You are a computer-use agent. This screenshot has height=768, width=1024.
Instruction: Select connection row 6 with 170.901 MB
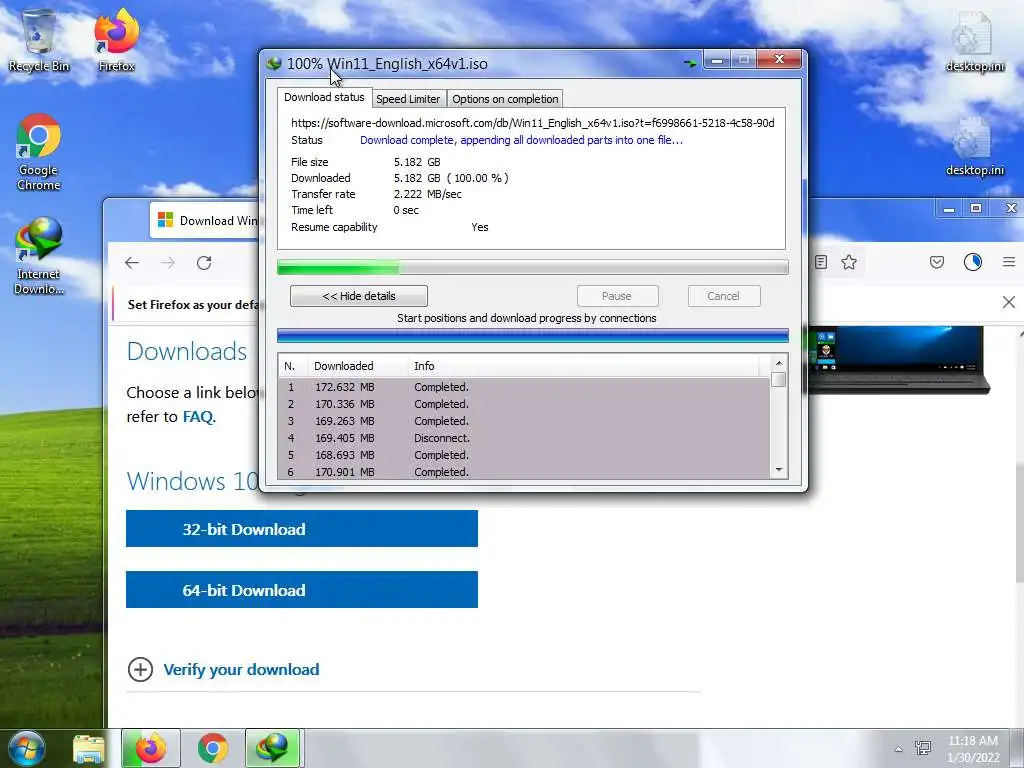pyautogui.click(x=524, y=472)
